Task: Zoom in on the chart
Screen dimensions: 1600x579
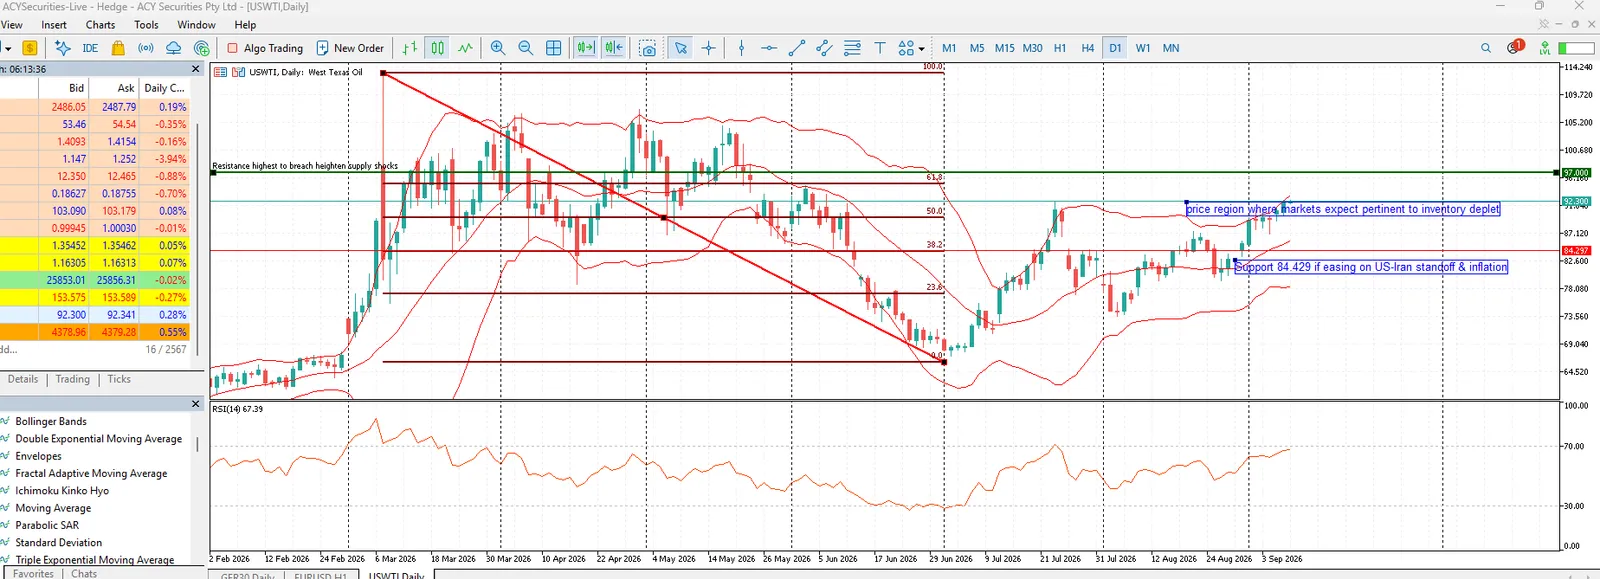Action: pyautogui.click(x=498, y=48)
